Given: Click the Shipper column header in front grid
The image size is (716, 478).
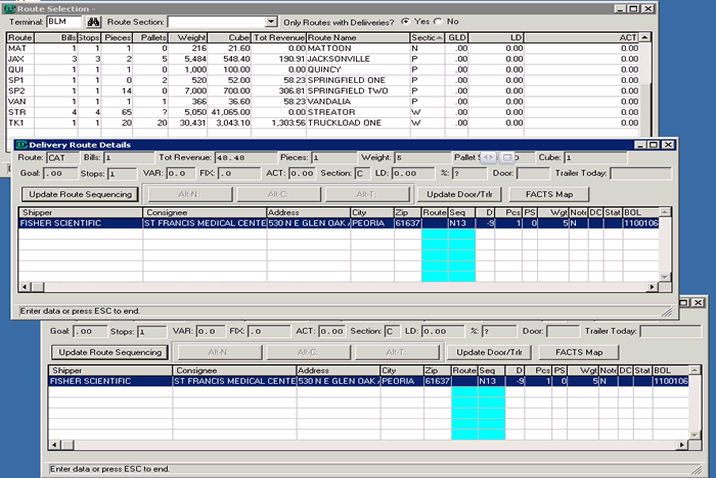Looking at the screenshot, I should click(80, 212).
